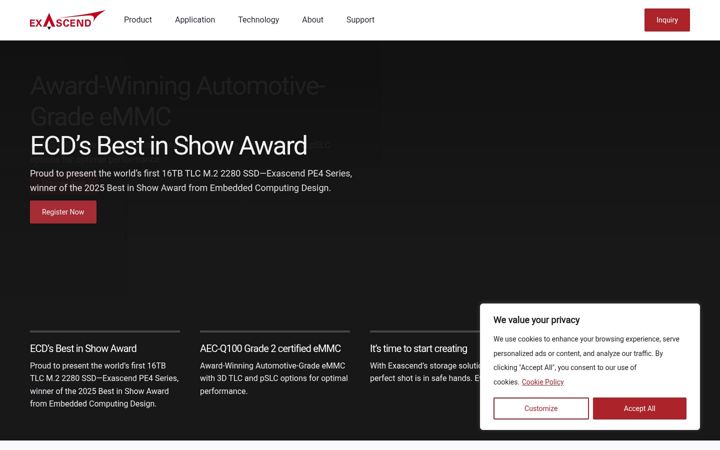This screenshot has height=450, width=720.
Task: Click the ECD's Best in Show Award hero heading
Action: (x=169, y=146)
